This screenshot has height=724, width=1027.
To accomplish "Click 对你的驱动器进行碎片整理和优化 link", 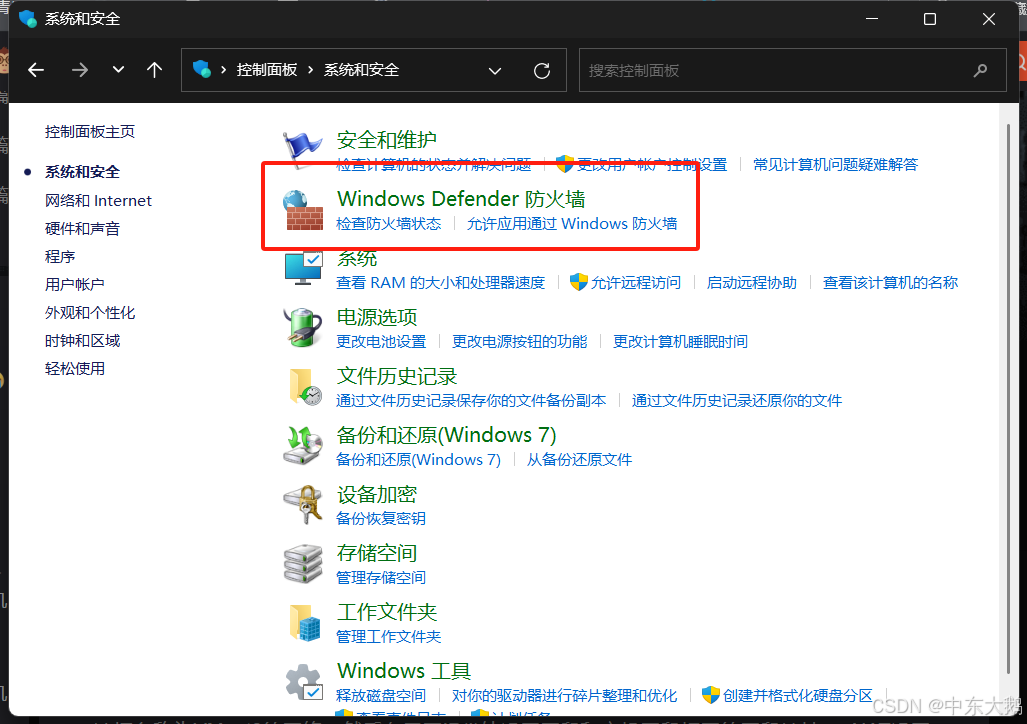I will coord(564,695).
